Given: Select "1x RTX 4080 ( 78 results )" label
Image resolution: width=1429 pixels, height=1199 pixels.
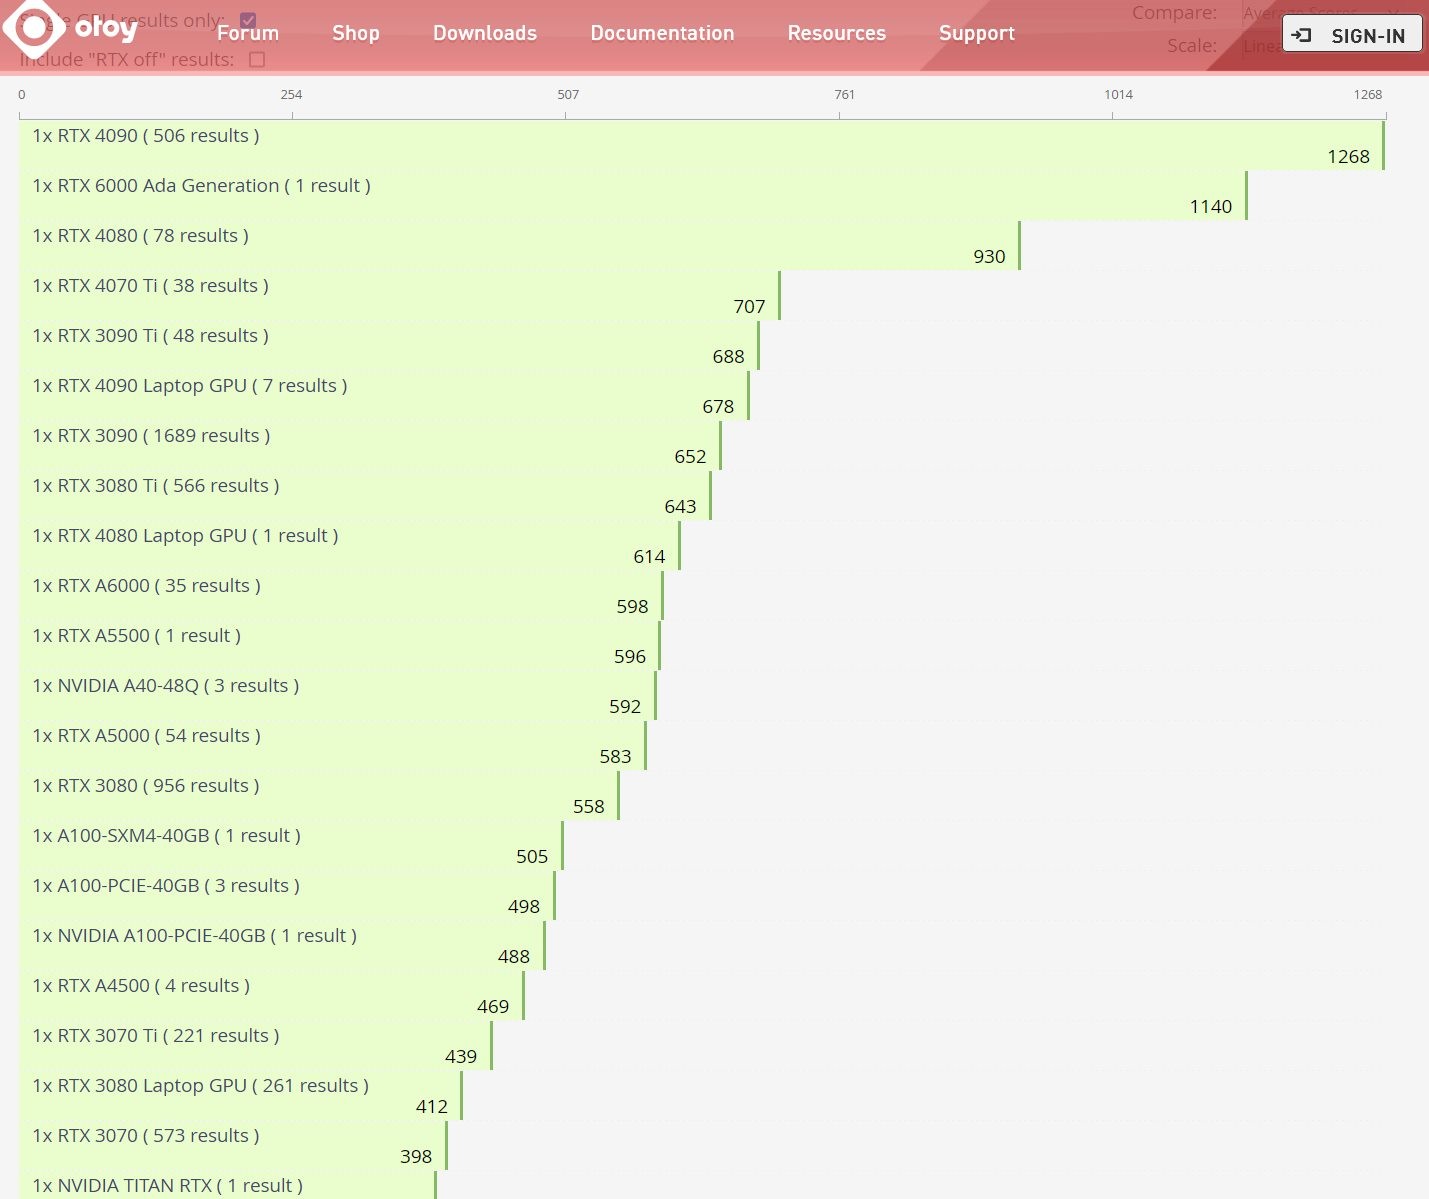Looking at the screenshot, I should coord(141,236).
